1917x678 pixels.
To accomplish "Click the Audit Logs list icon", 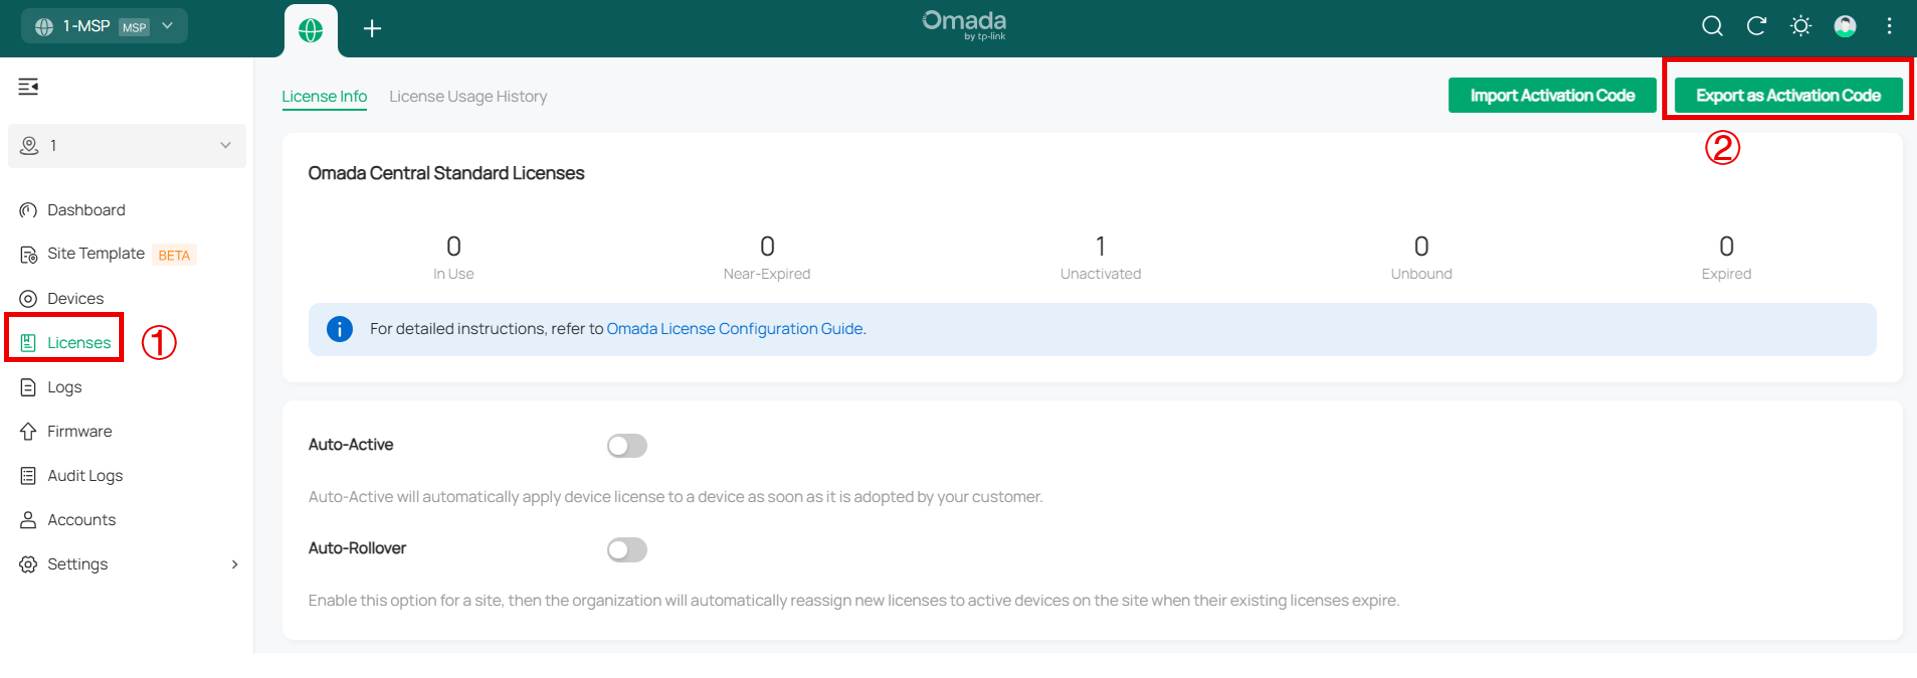I will click(28, 476).
